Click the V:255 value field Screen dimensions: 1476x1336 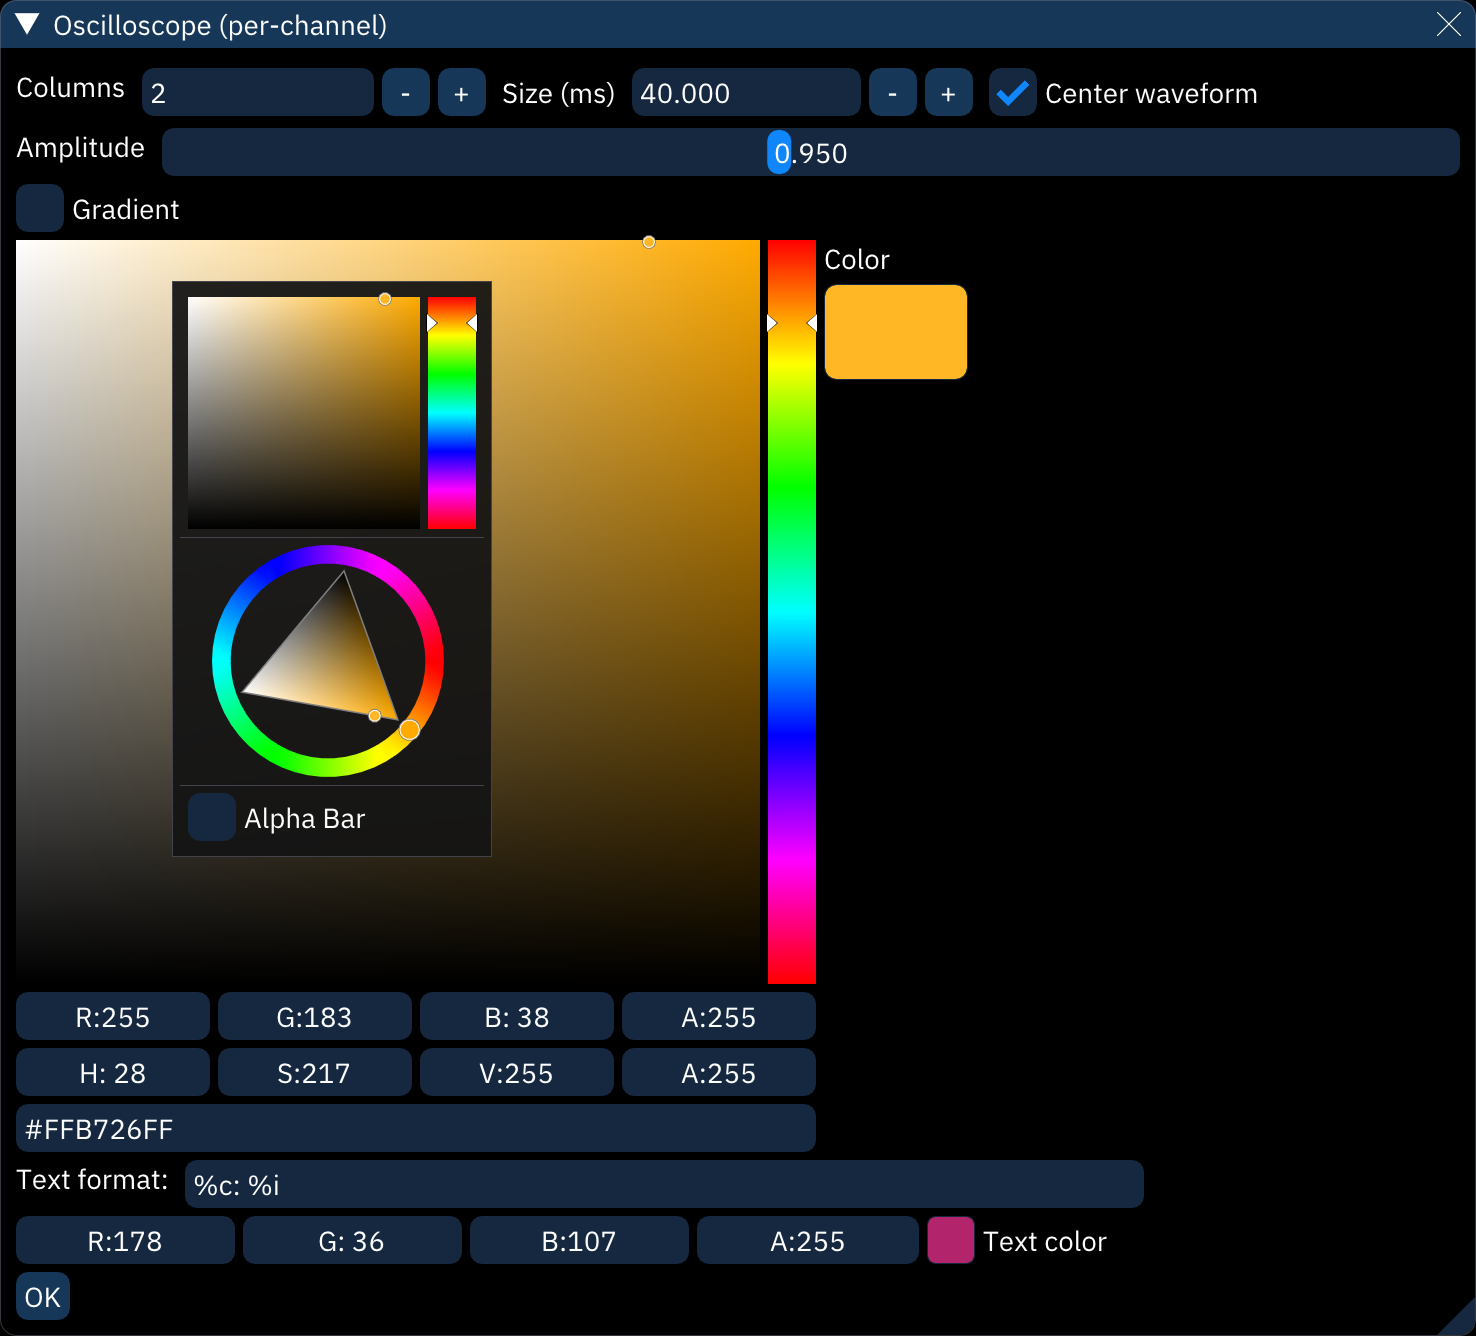[x=517, y=1073]
